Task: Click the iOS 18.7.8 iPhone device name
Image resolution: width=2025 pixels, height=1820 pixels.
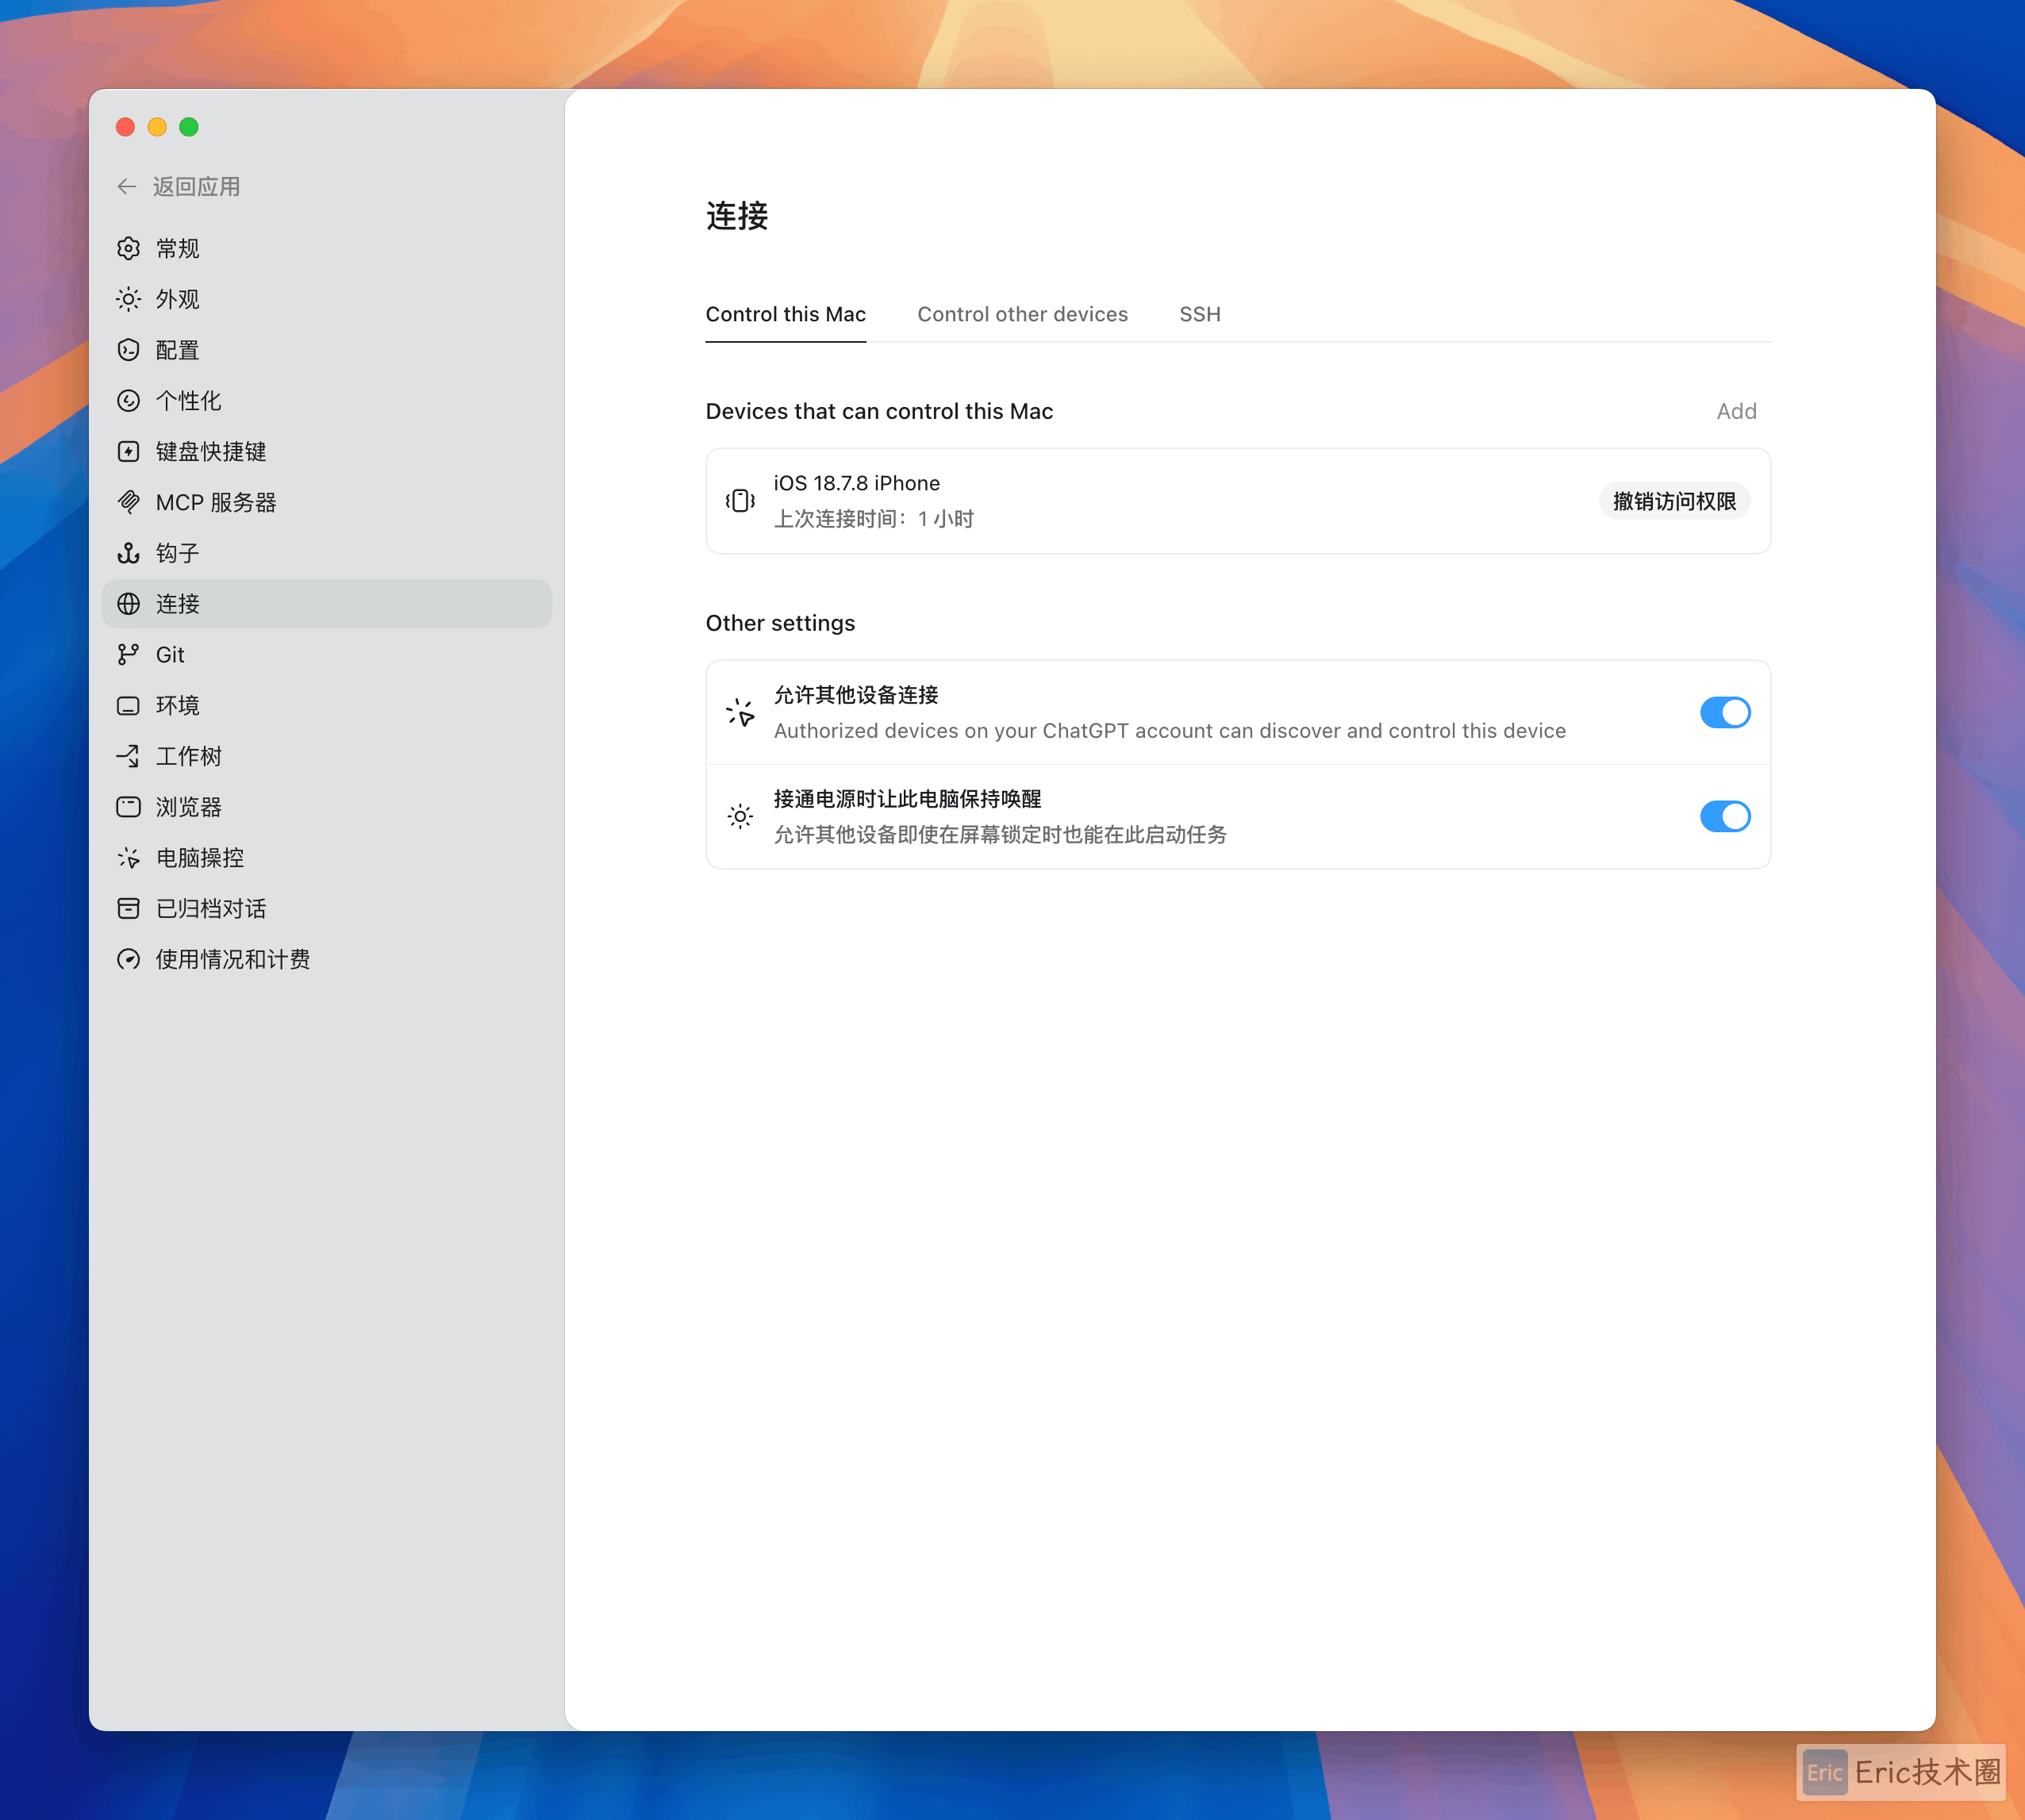Action: (857, 484)
